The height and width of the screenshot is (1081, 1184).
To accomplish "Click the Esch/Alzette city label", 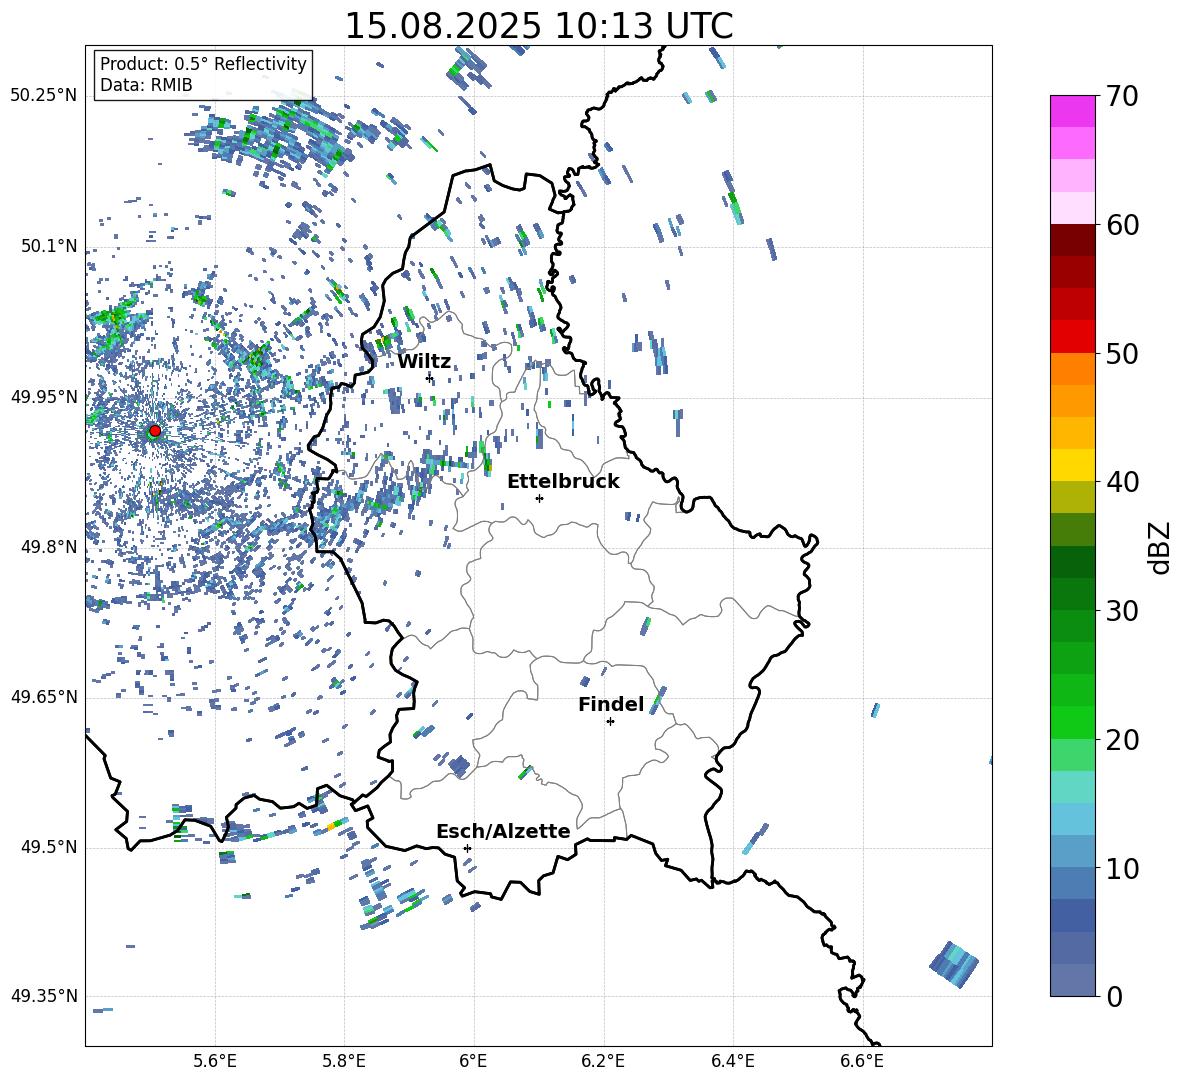I will [503, 831].
